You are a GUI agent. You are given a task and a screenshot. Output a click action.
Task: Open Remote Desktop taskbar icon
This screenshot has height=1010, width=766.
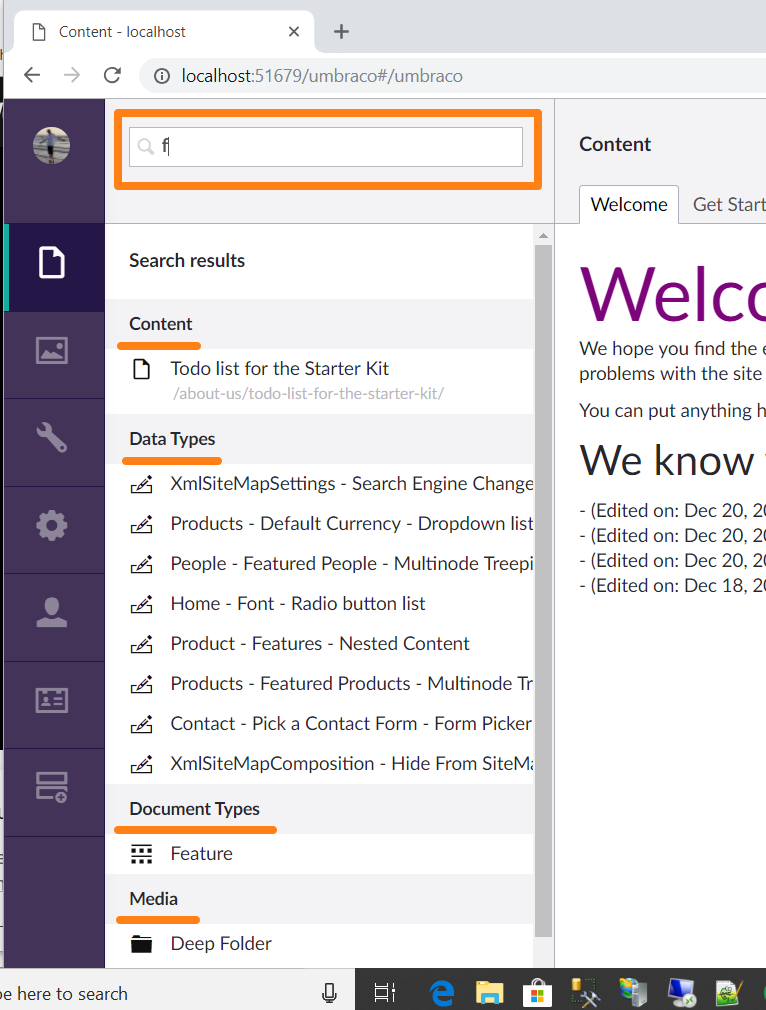(682, 993)
